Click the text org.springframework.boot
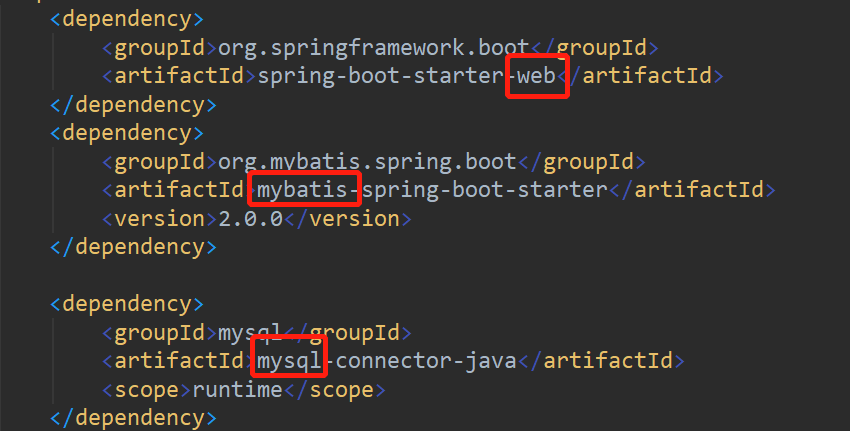 click(373, 48)
